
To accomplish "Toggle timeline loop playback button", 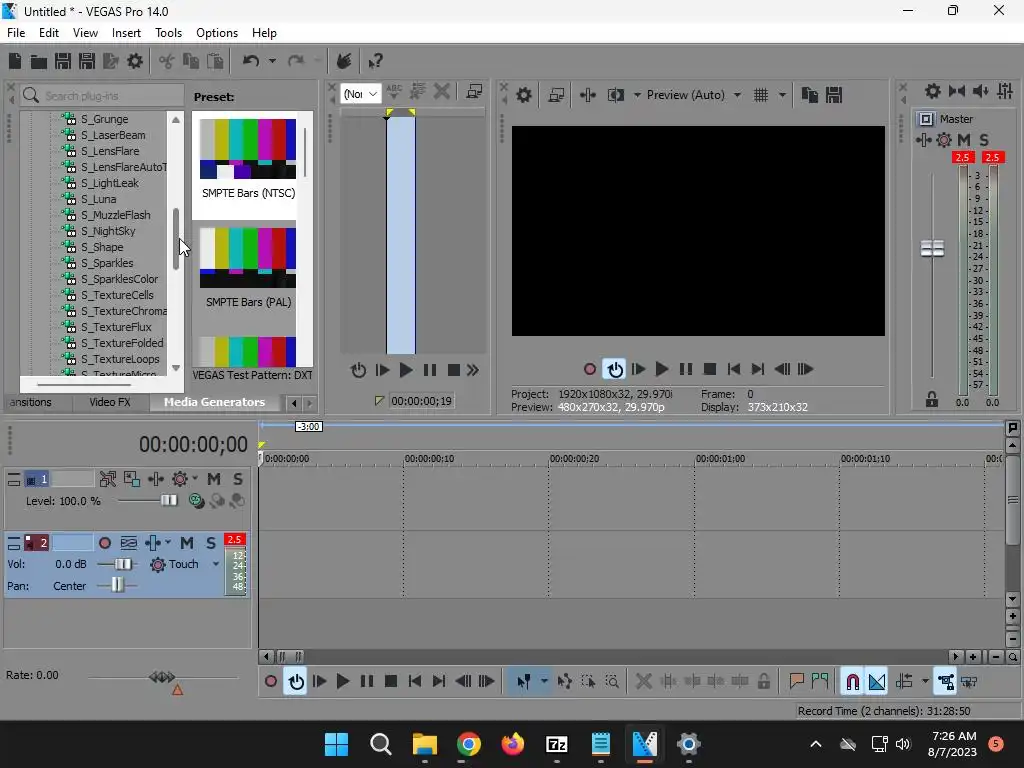I will tap(296, 682).
